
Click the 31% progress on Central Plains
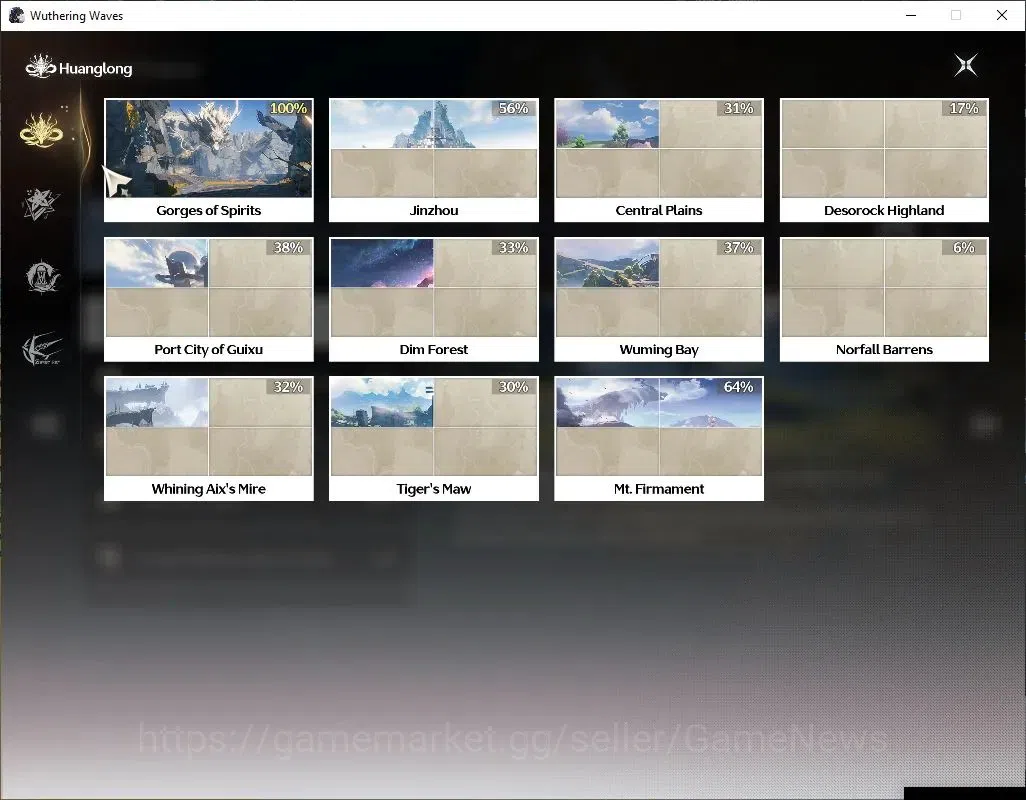[739, 109]
